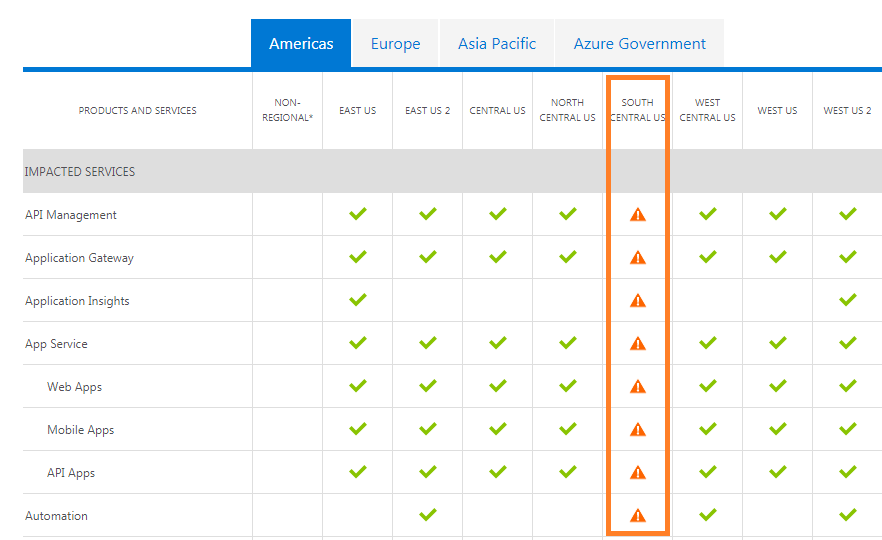
Task: Click the Mobile Apps sub-row label
Action: pos(80,430)
